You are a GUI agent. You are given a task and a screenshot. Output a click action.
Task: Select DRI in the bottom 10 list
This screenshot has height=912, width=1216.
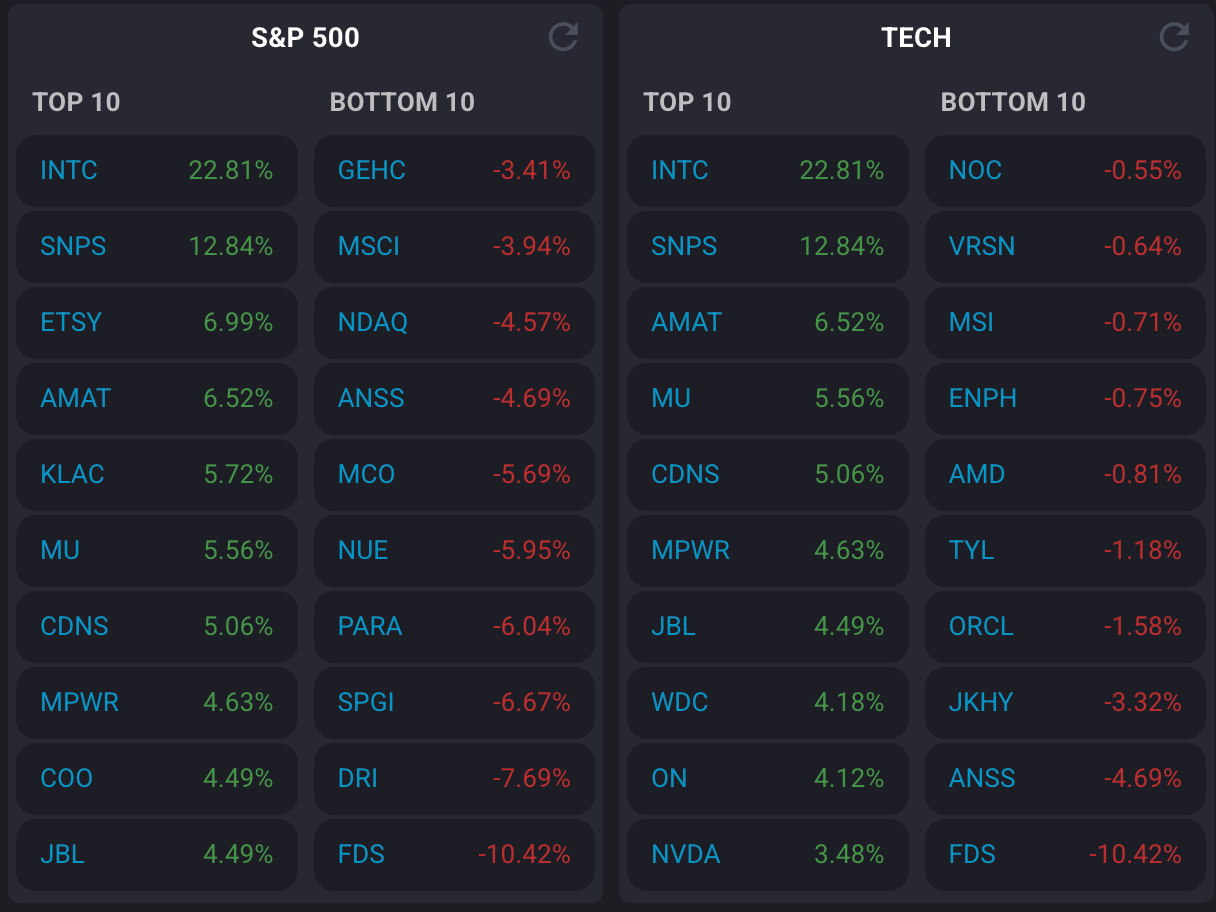click(358, 779)
